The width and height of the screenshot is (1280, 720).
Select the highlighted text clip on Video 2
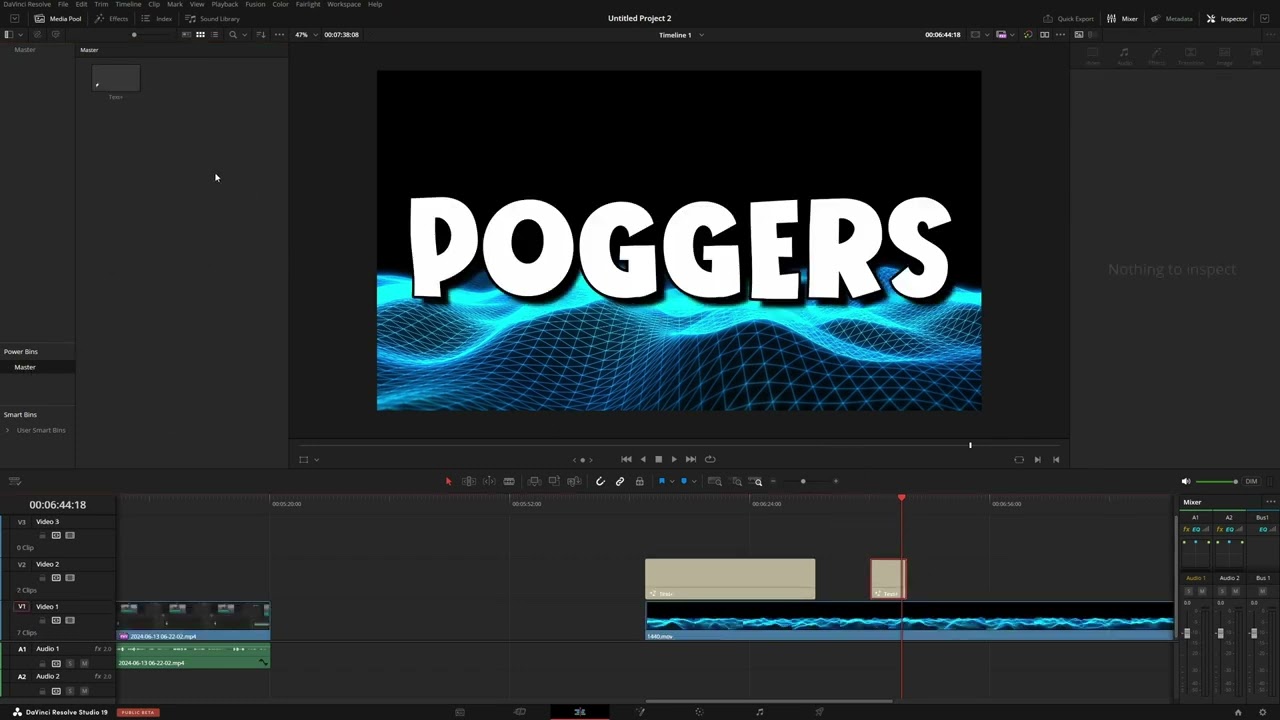[x=888, y=579]
